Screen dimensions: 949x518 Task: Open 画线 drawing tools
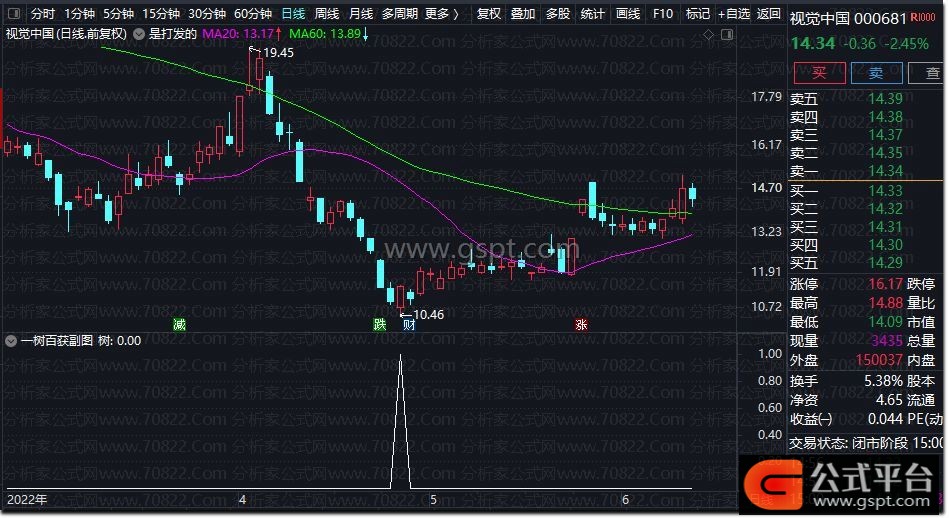628,13
